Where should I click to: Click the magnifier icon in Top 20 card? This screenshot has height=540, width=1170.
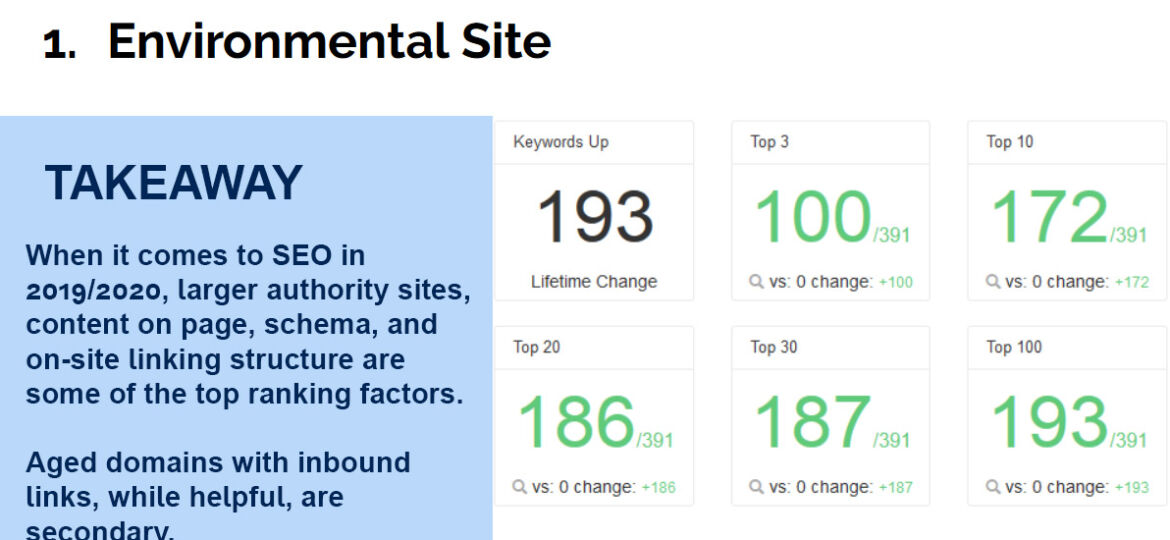pos(520,487)
